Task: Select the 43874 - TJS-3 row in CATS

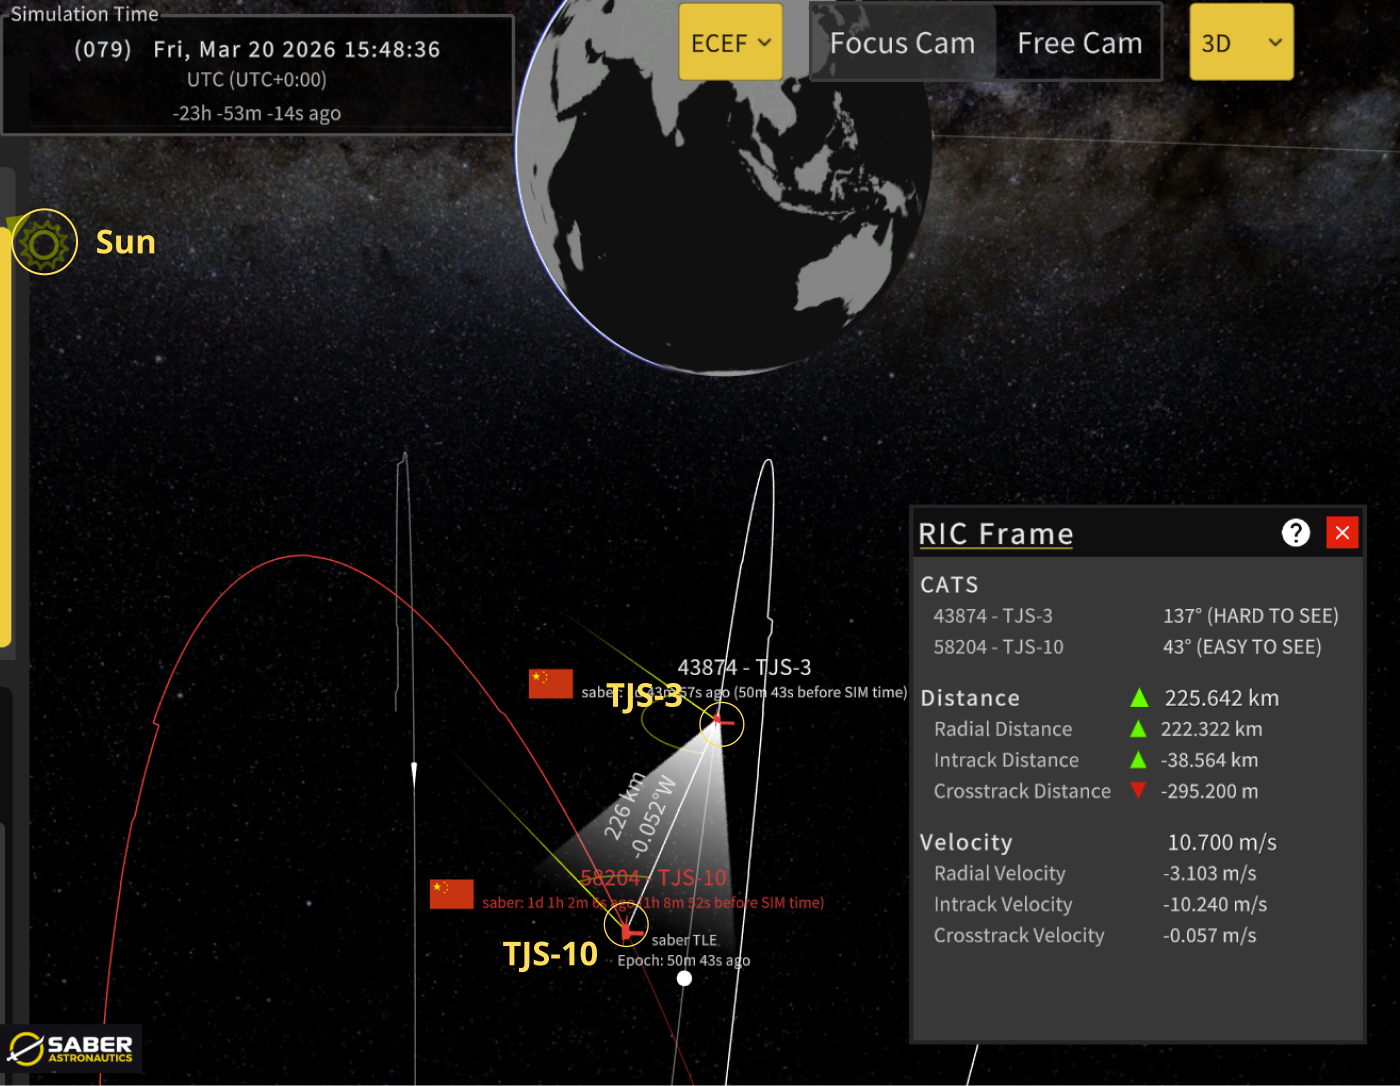Action: [x=992, y=616]
